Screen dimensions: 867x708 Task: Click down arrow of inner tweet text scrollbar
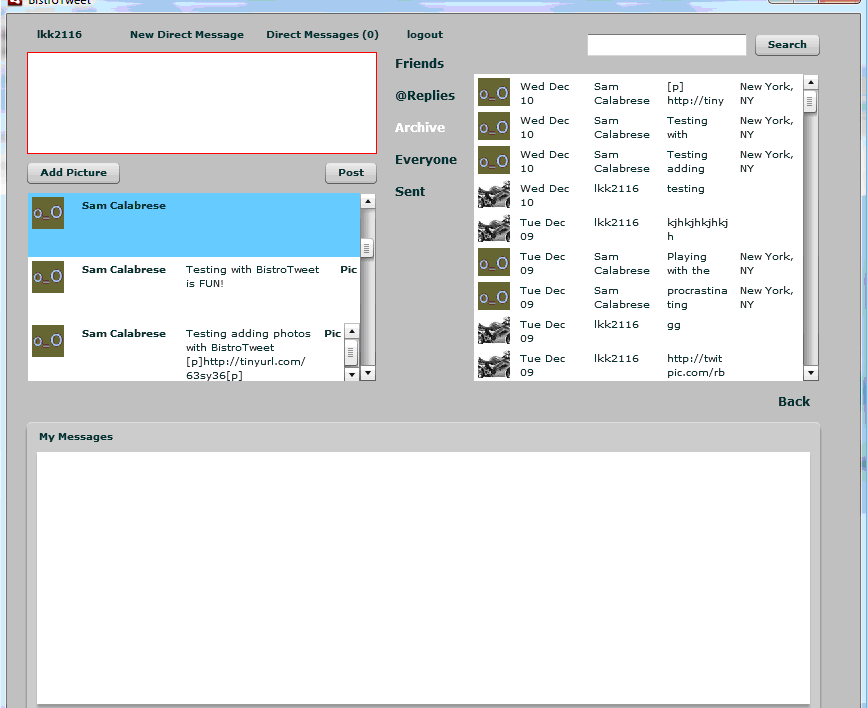coord(352,374)
